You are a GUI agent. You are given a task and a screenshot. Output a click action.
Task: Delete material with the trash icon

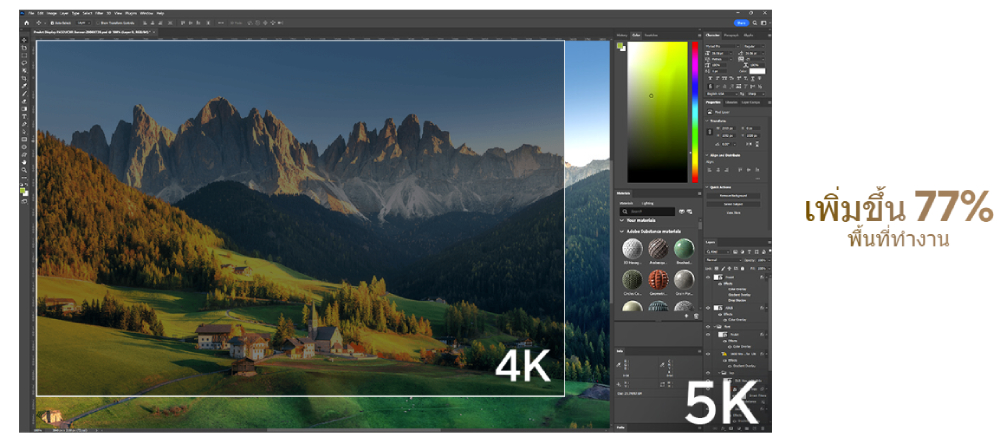point(696,316)
